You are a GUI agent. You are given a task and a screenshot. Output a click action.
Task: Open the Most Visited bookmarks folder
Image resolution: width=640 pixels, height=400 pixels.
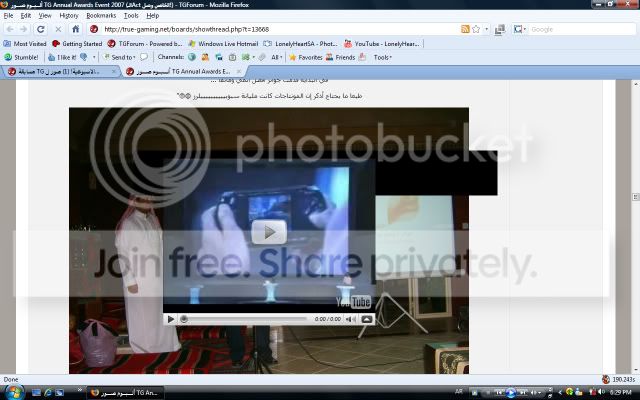[25, 44]
